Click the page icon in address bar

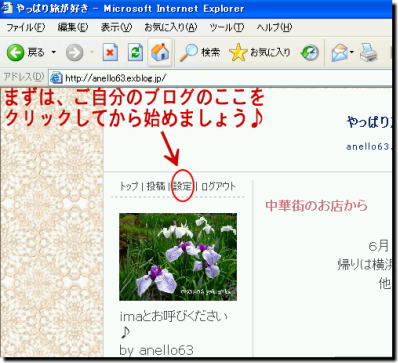56,78
